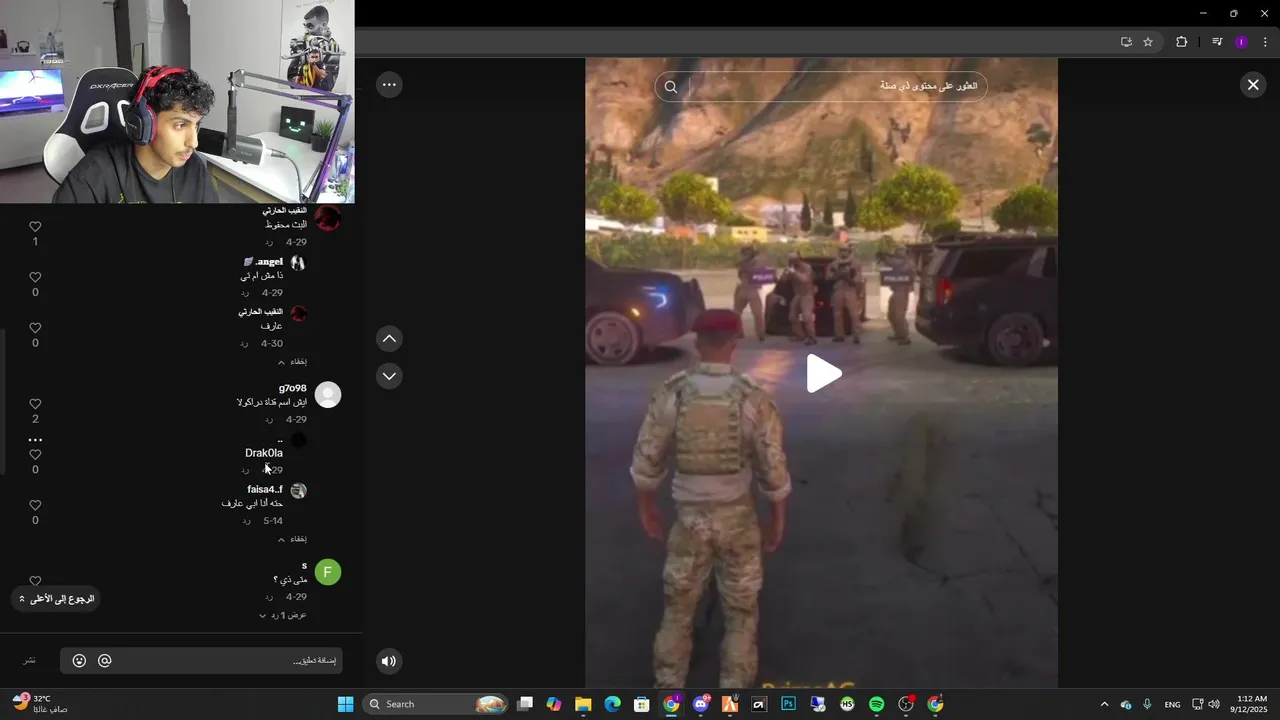Viewport: 1280px width, 720px height.
Task: Open File Explorer from the taskbar
Action: tap(583, 704)
